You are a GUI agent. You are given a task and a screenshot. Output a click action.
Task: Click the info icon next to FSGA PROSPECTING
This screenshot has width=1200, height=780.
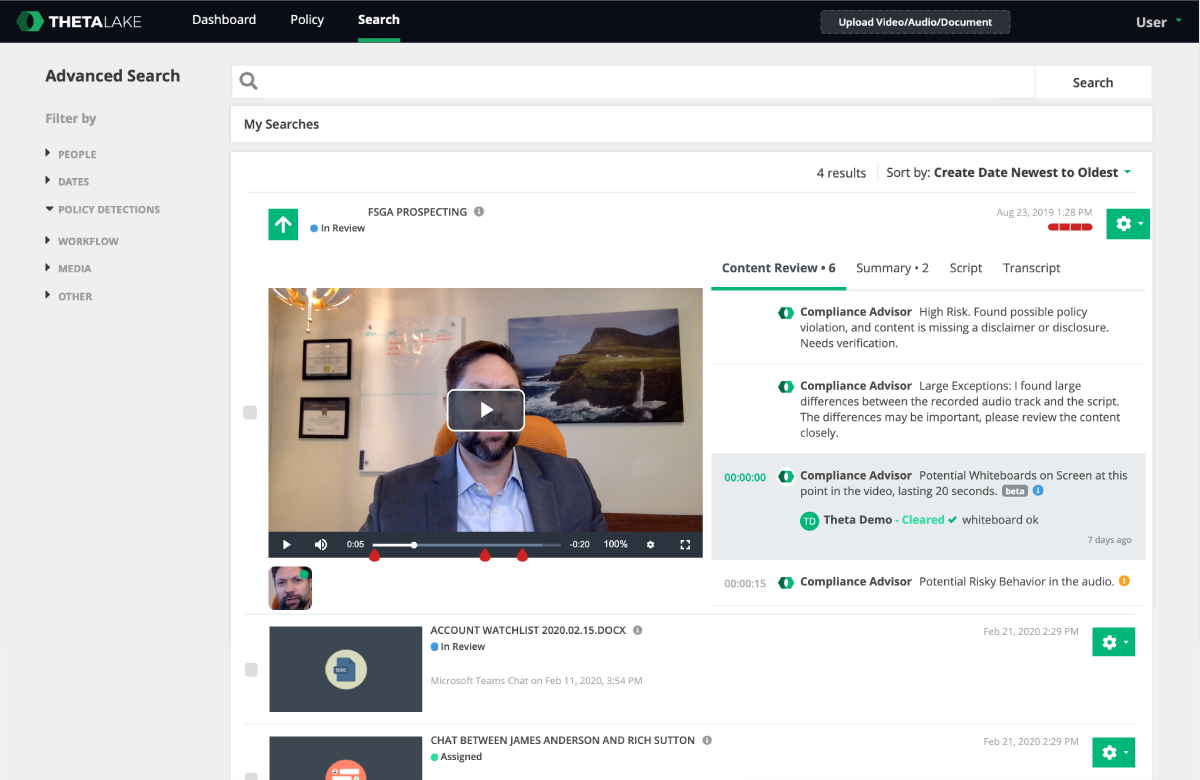(x=479, y=212)
